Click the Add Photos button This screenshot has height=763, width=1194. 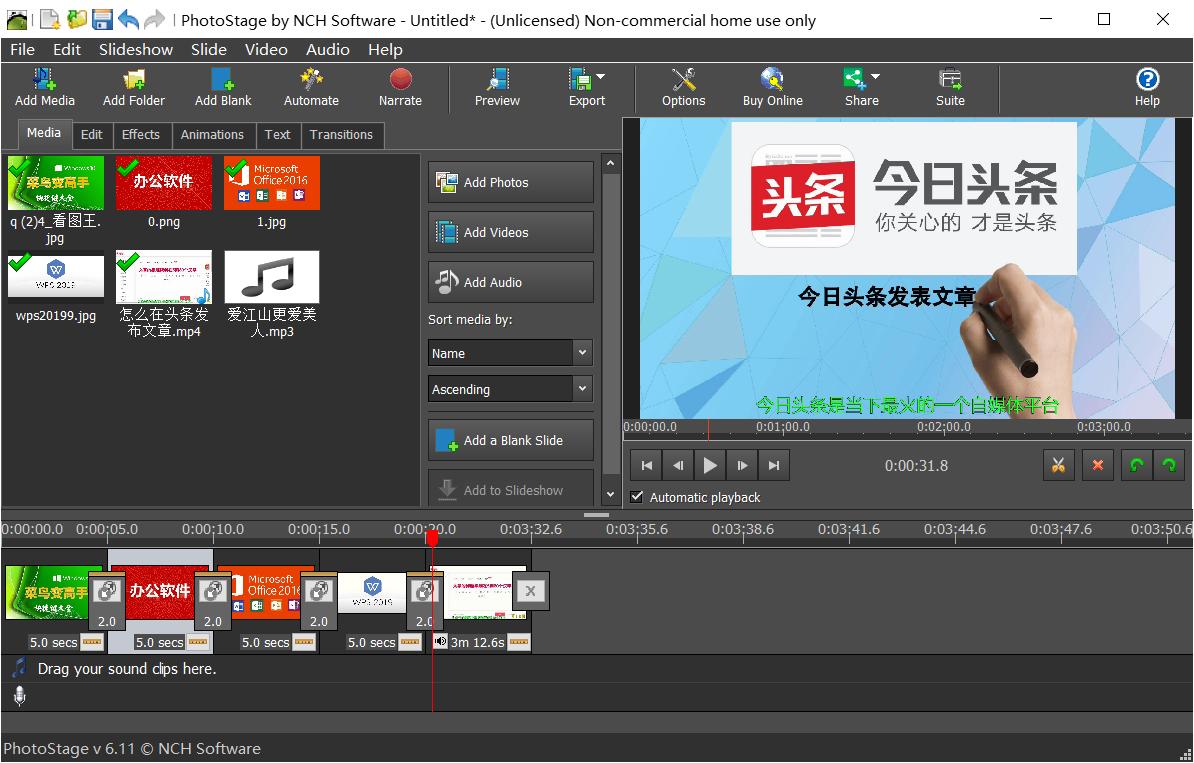[x=510, y=182]
